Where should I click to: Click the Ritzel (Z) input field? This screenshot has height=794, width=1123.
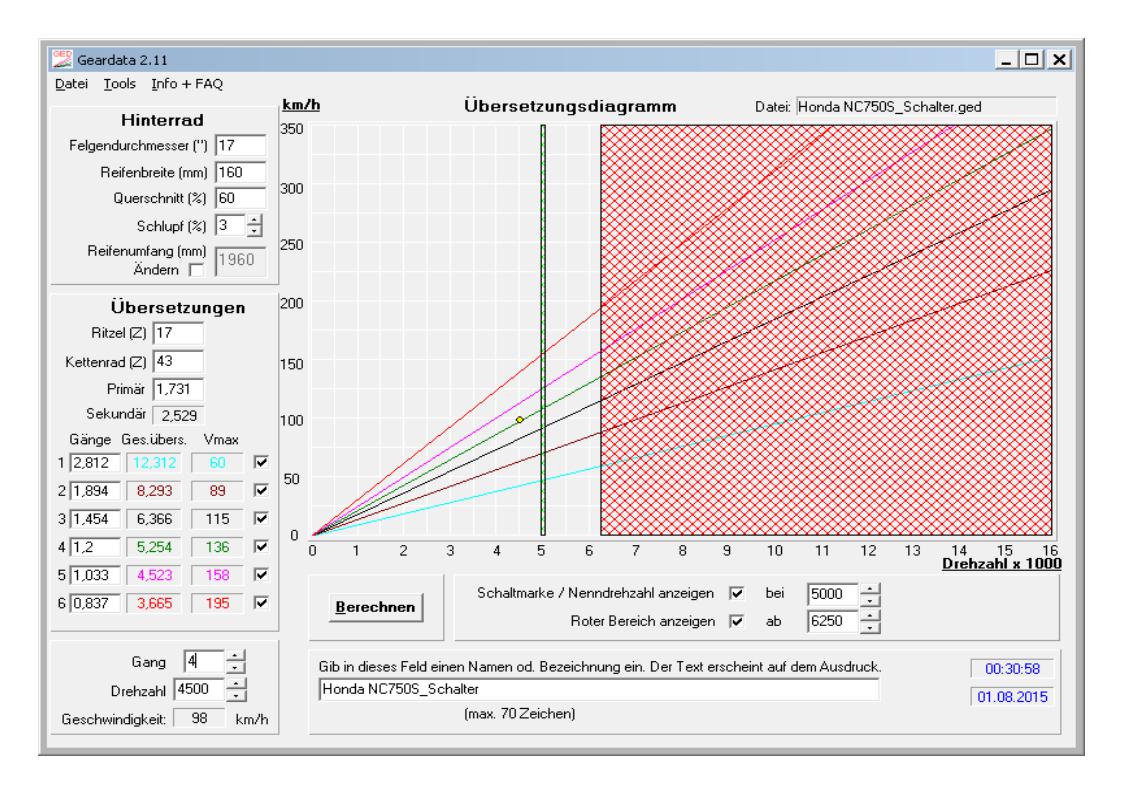(x=178, y=333)
